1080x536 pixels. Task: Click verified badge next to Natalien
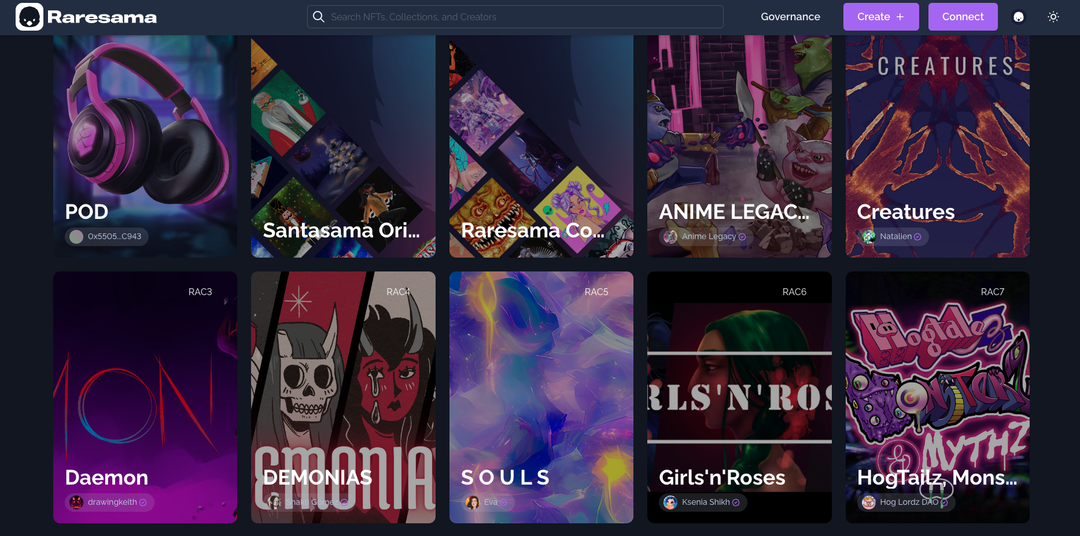[918, 236]
